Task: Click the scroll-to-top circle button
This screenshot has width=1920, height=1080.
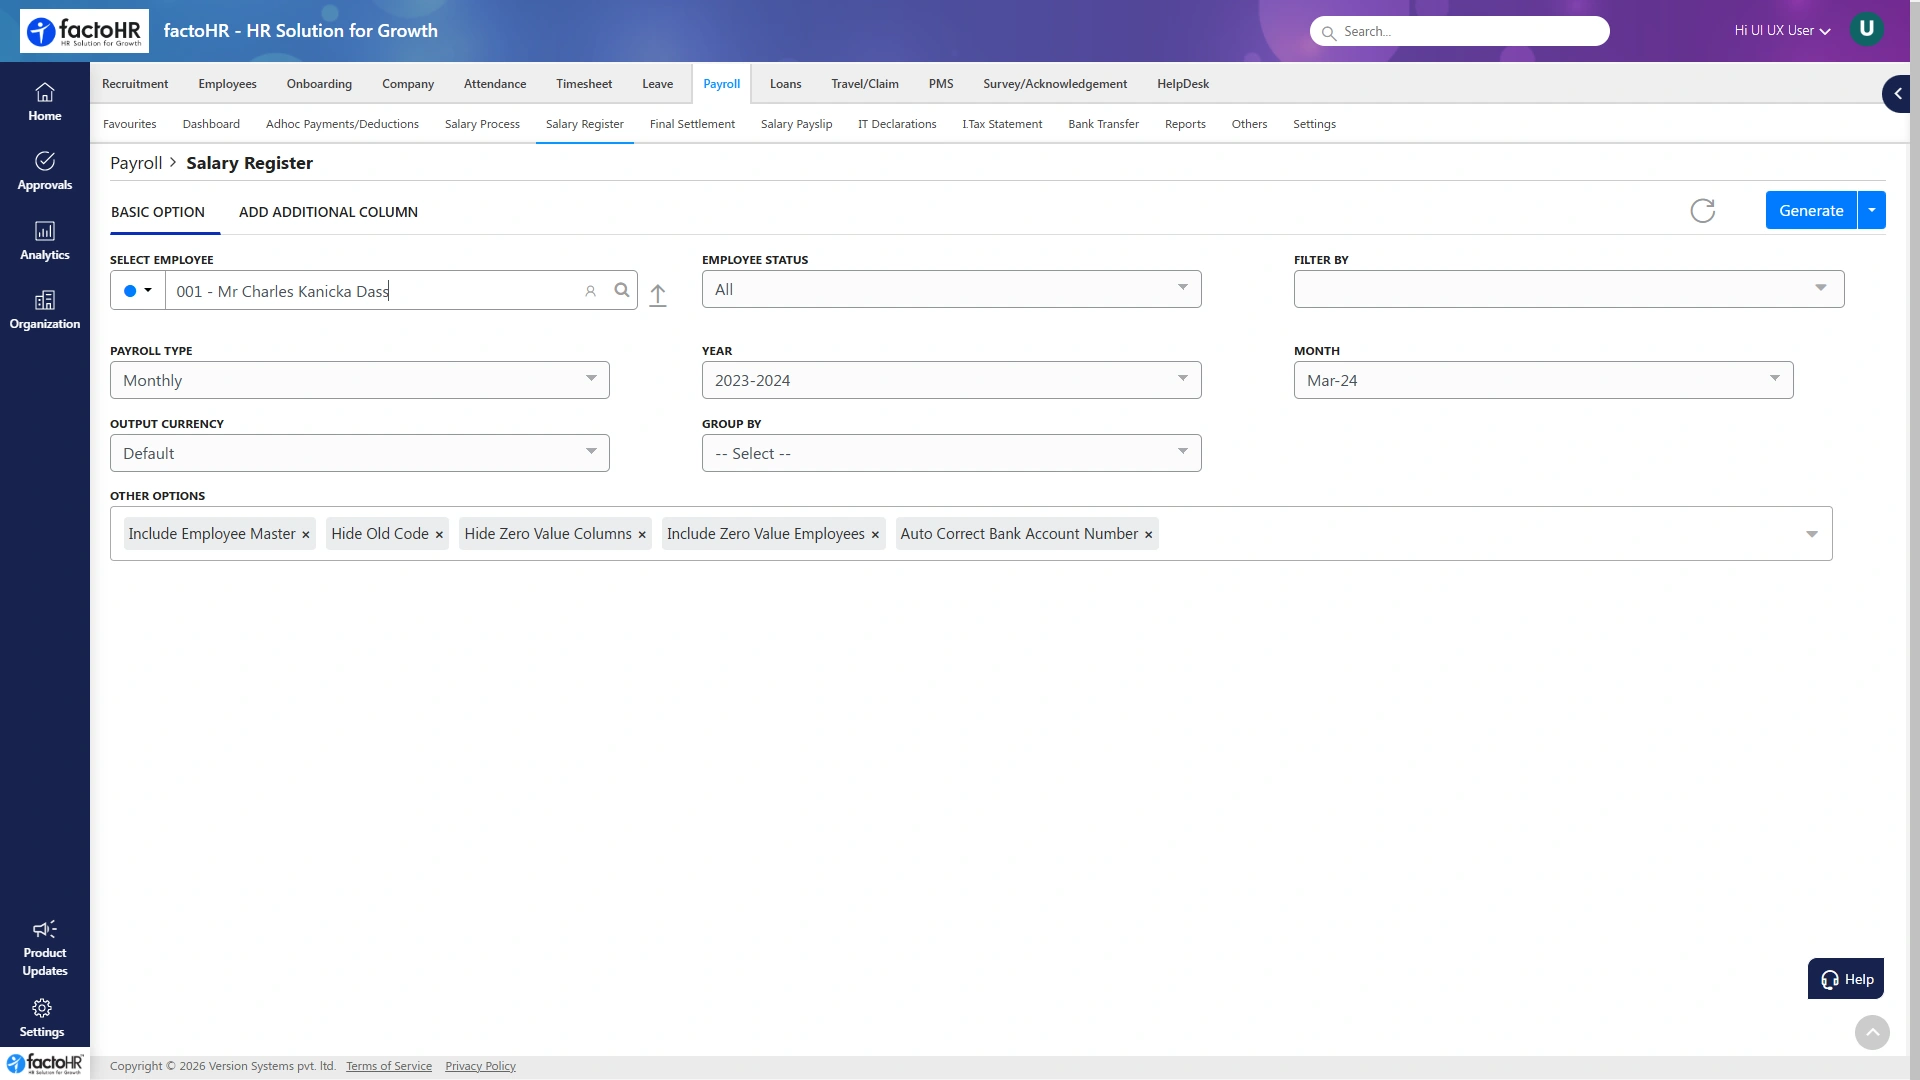Action: pos(1872,1032)
